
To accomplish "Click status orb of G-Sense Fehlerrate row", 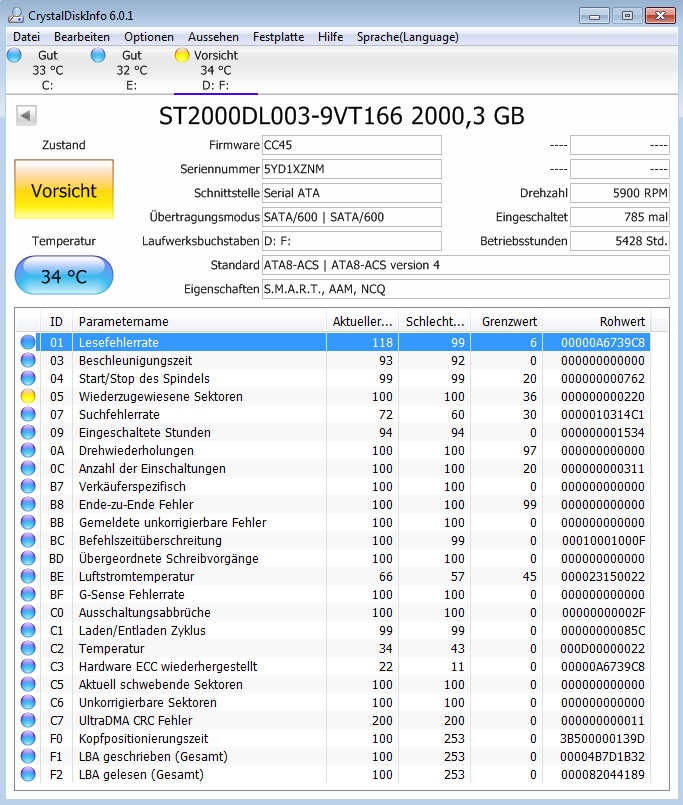I will (28, 594).
